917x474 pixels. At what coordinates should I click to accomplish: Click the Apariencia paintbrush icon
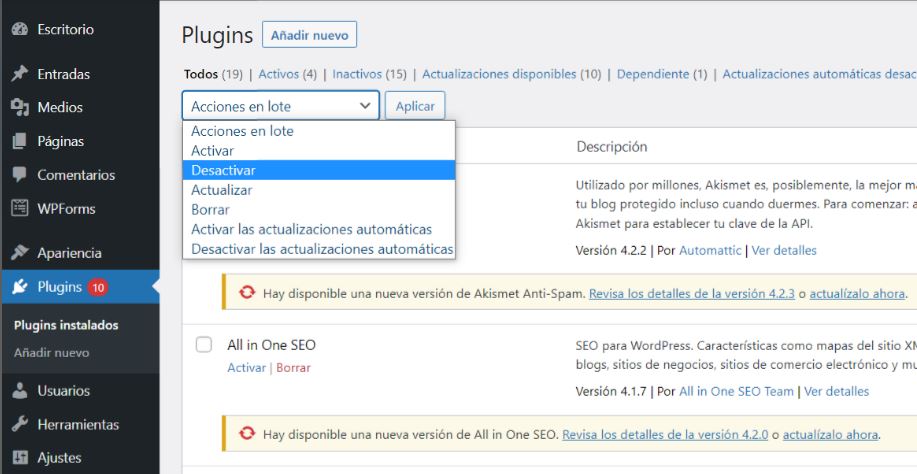[x=19, y=253]
